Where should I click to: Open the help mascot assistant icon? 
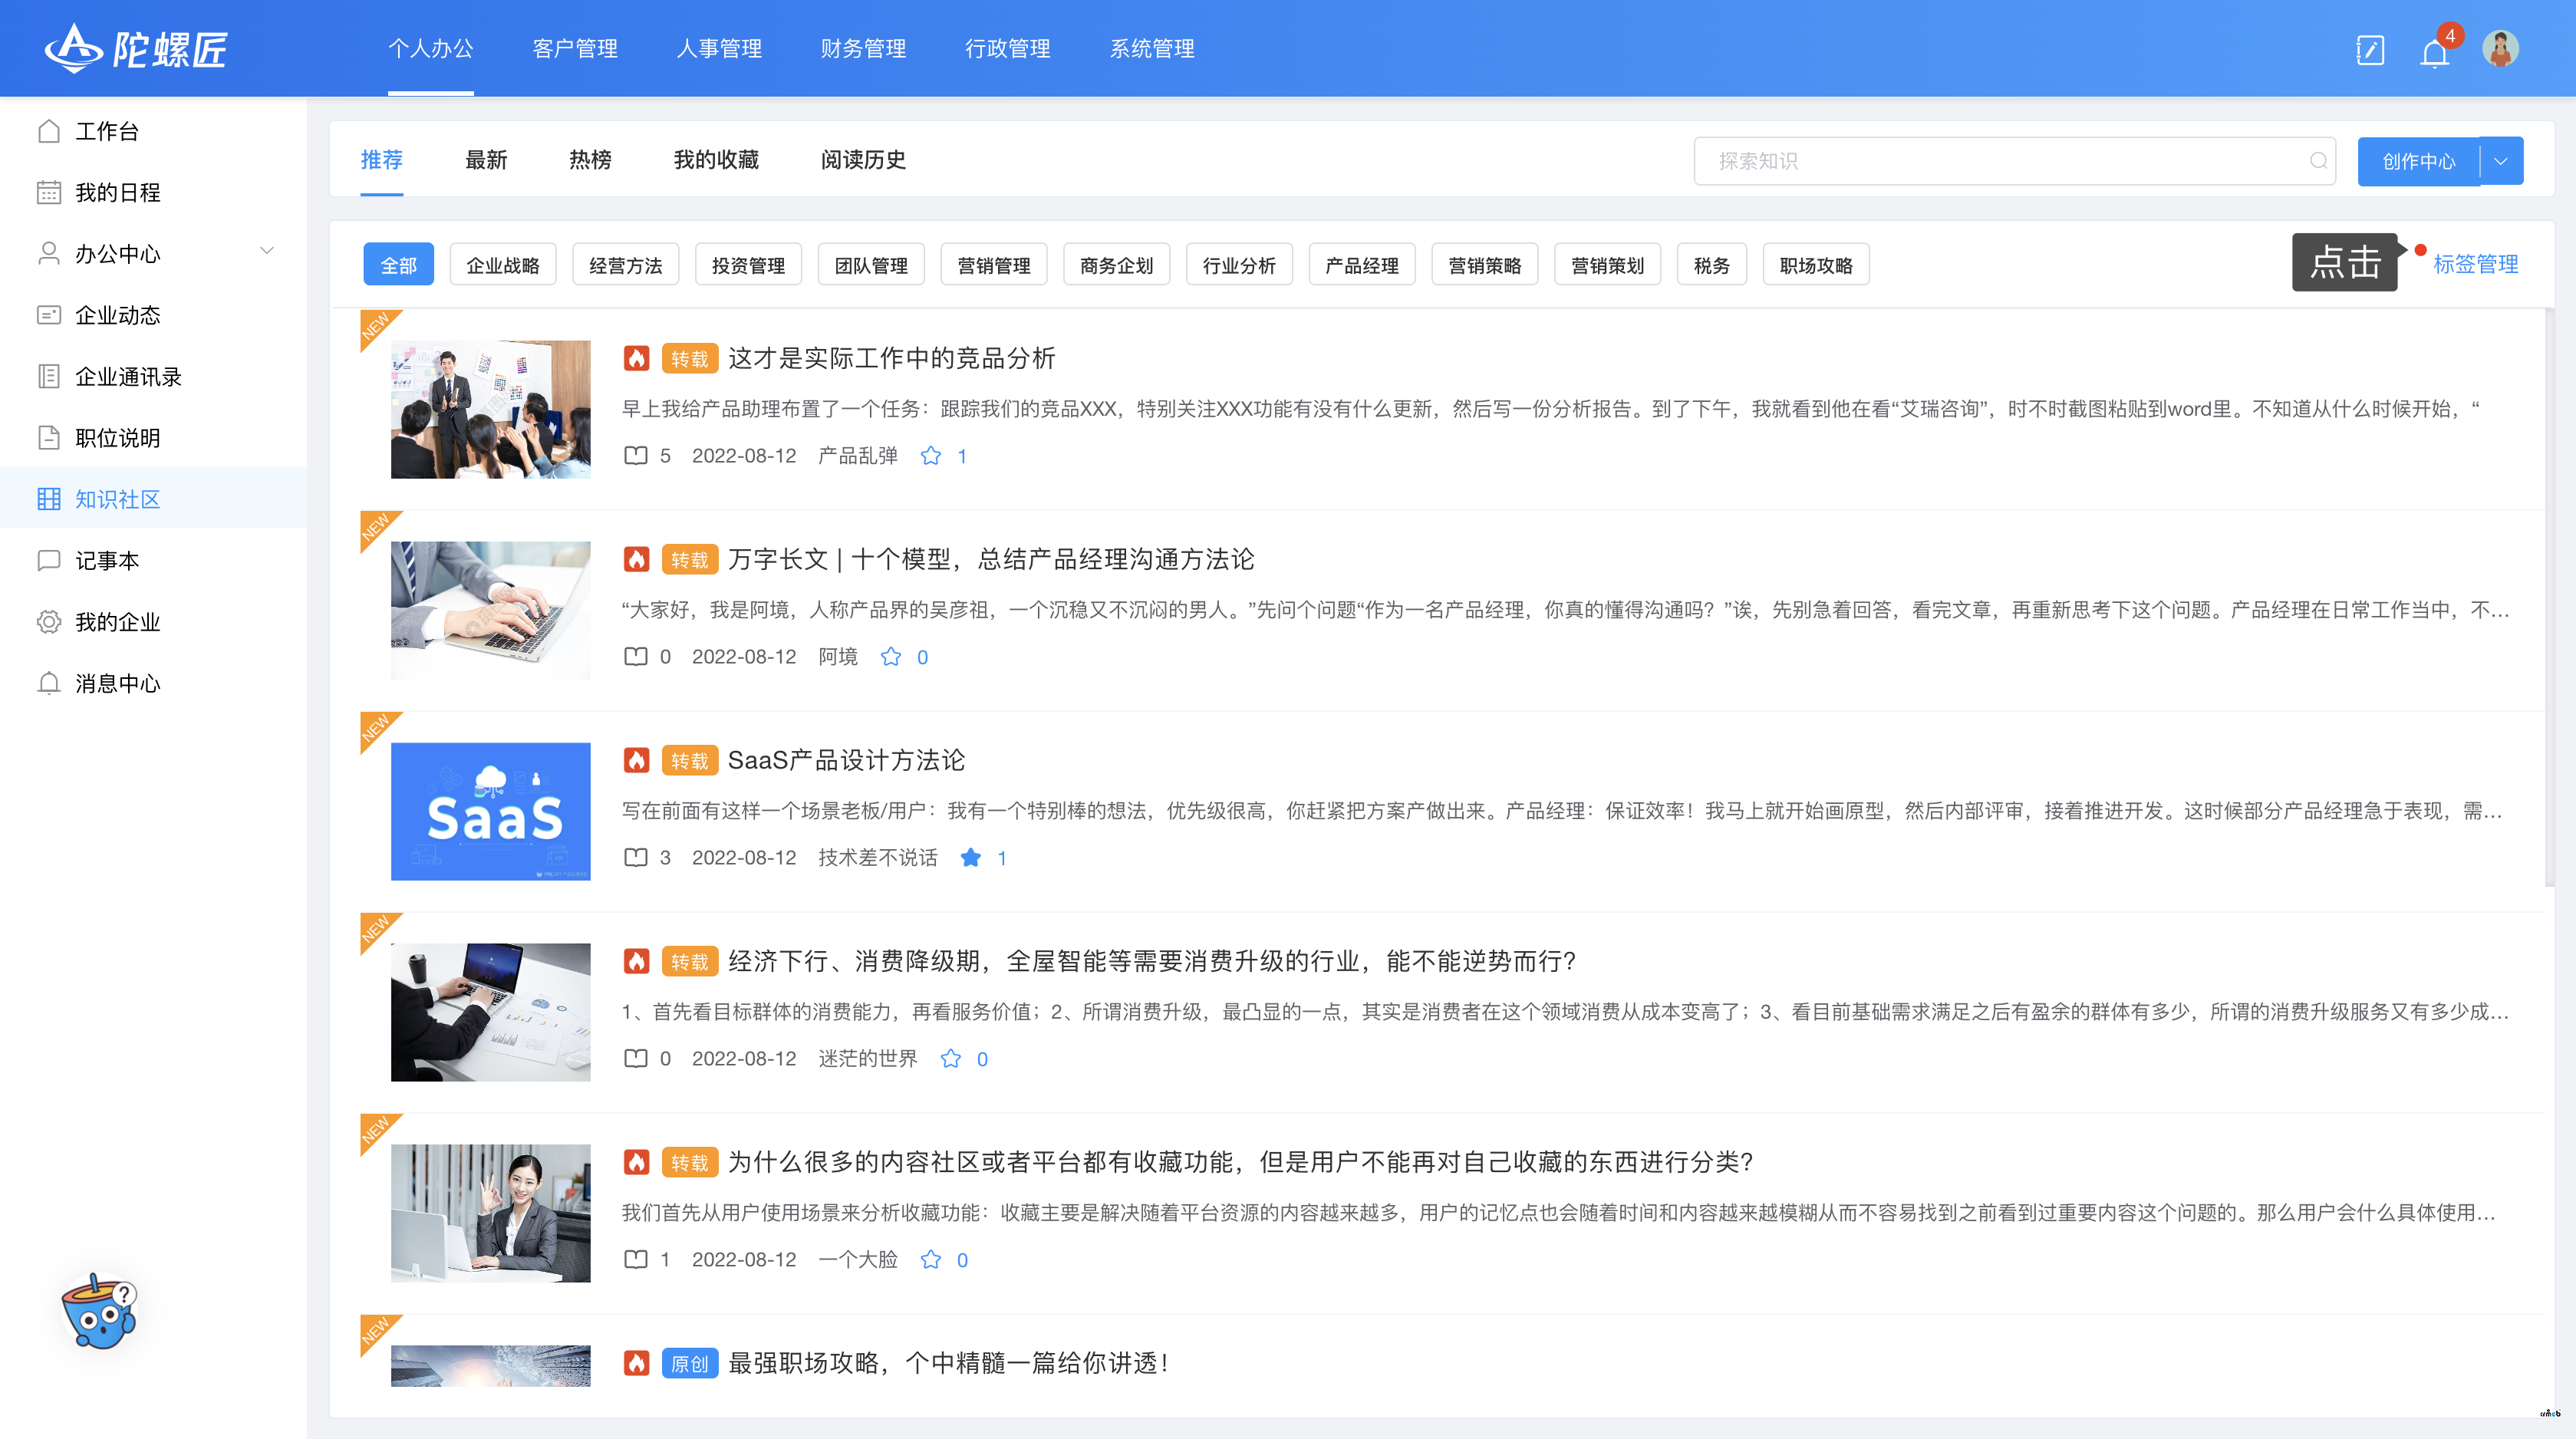tap(99, 1311)
